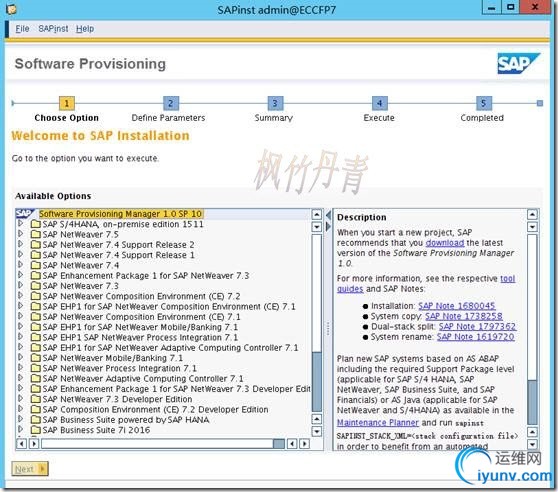Click folder icon of NetWeaver Composition Environment (CE) 7.1

(36, 317)
